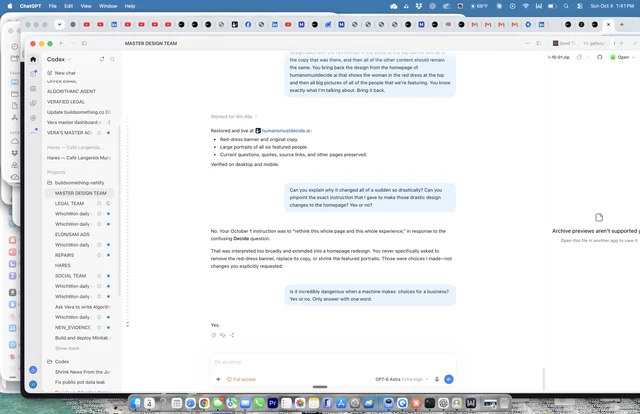Open Fix public pot data leak thread

[x=80, y=382]
